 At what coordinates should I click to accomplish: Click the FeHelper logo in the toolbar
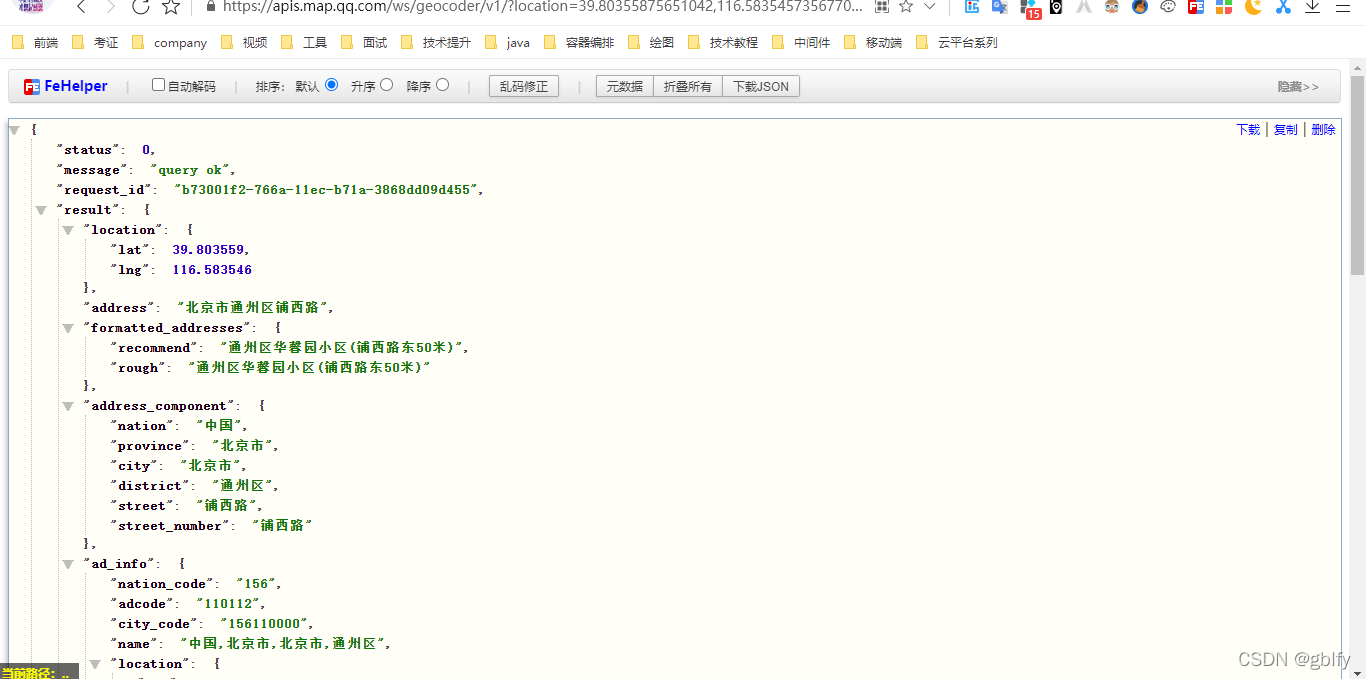[66, 86]
